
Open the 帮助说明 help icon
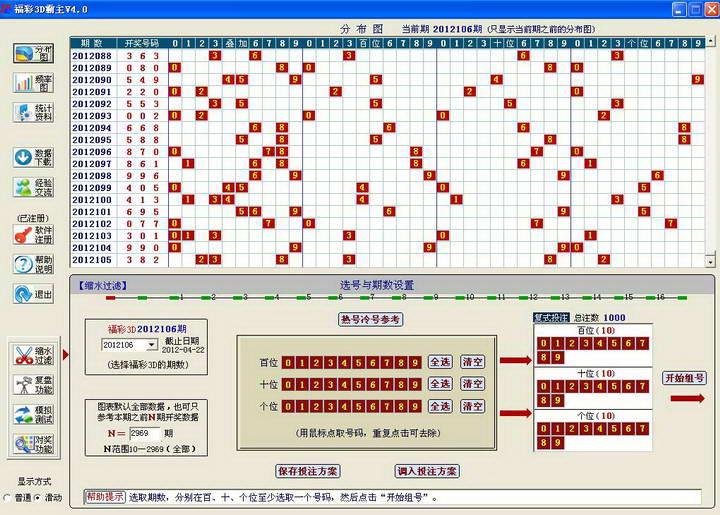34,264
